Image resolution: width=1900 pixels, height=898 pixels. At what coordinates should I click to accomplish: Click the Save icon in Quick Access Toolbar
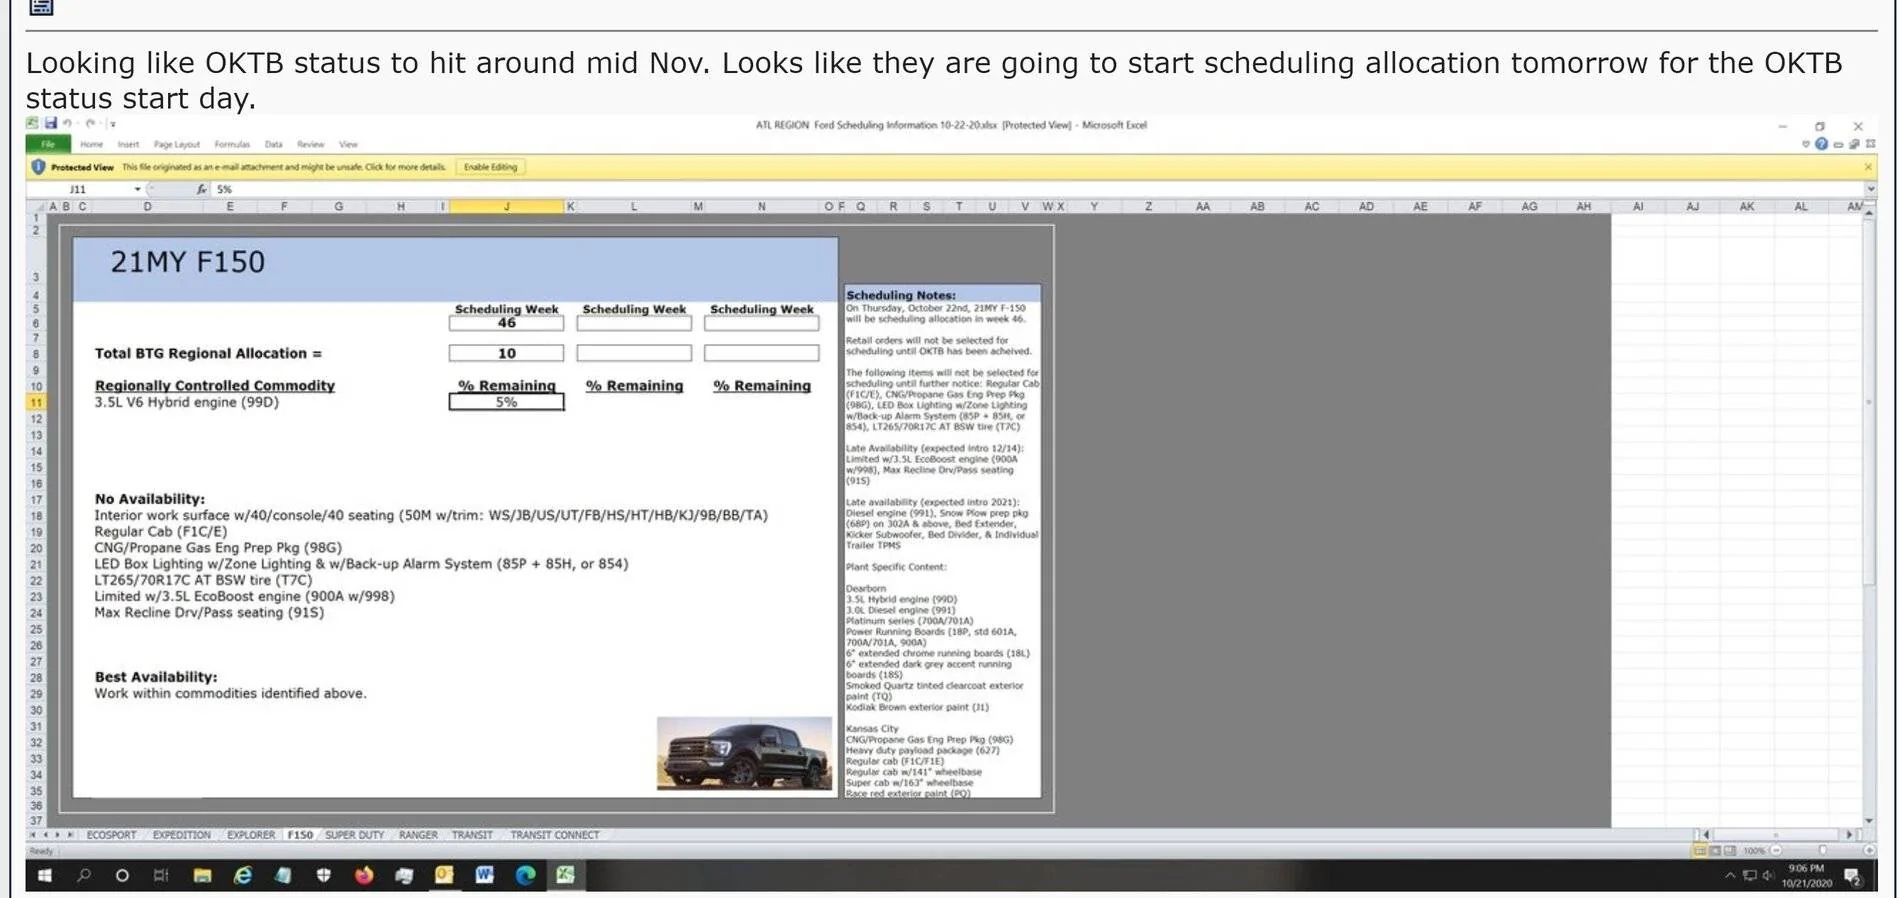point(51,123)
